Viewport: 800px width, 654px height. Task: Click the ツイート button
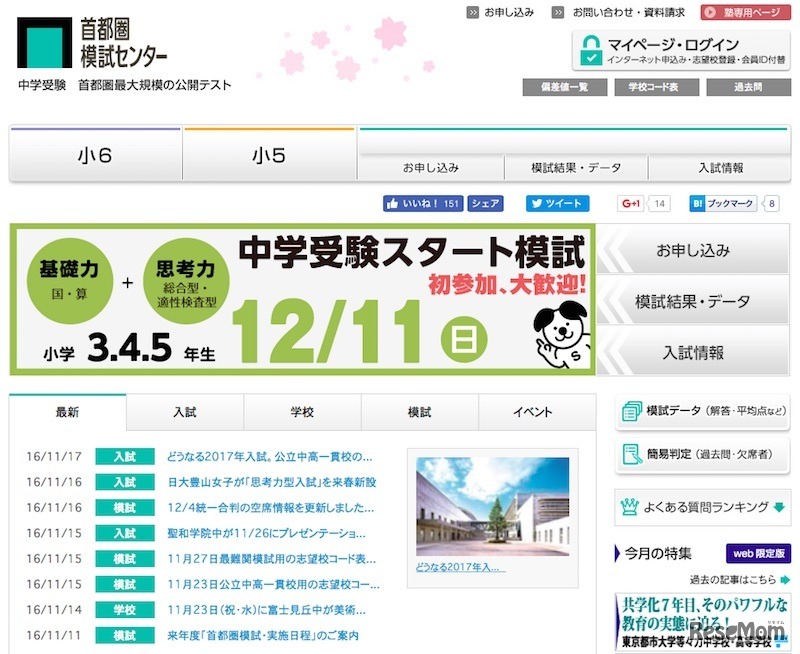(x=558, y=204)
